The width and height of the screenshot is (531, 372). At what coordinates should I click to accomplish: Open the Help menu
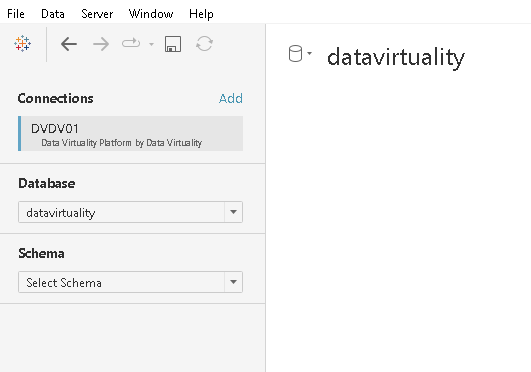[201, 14]
